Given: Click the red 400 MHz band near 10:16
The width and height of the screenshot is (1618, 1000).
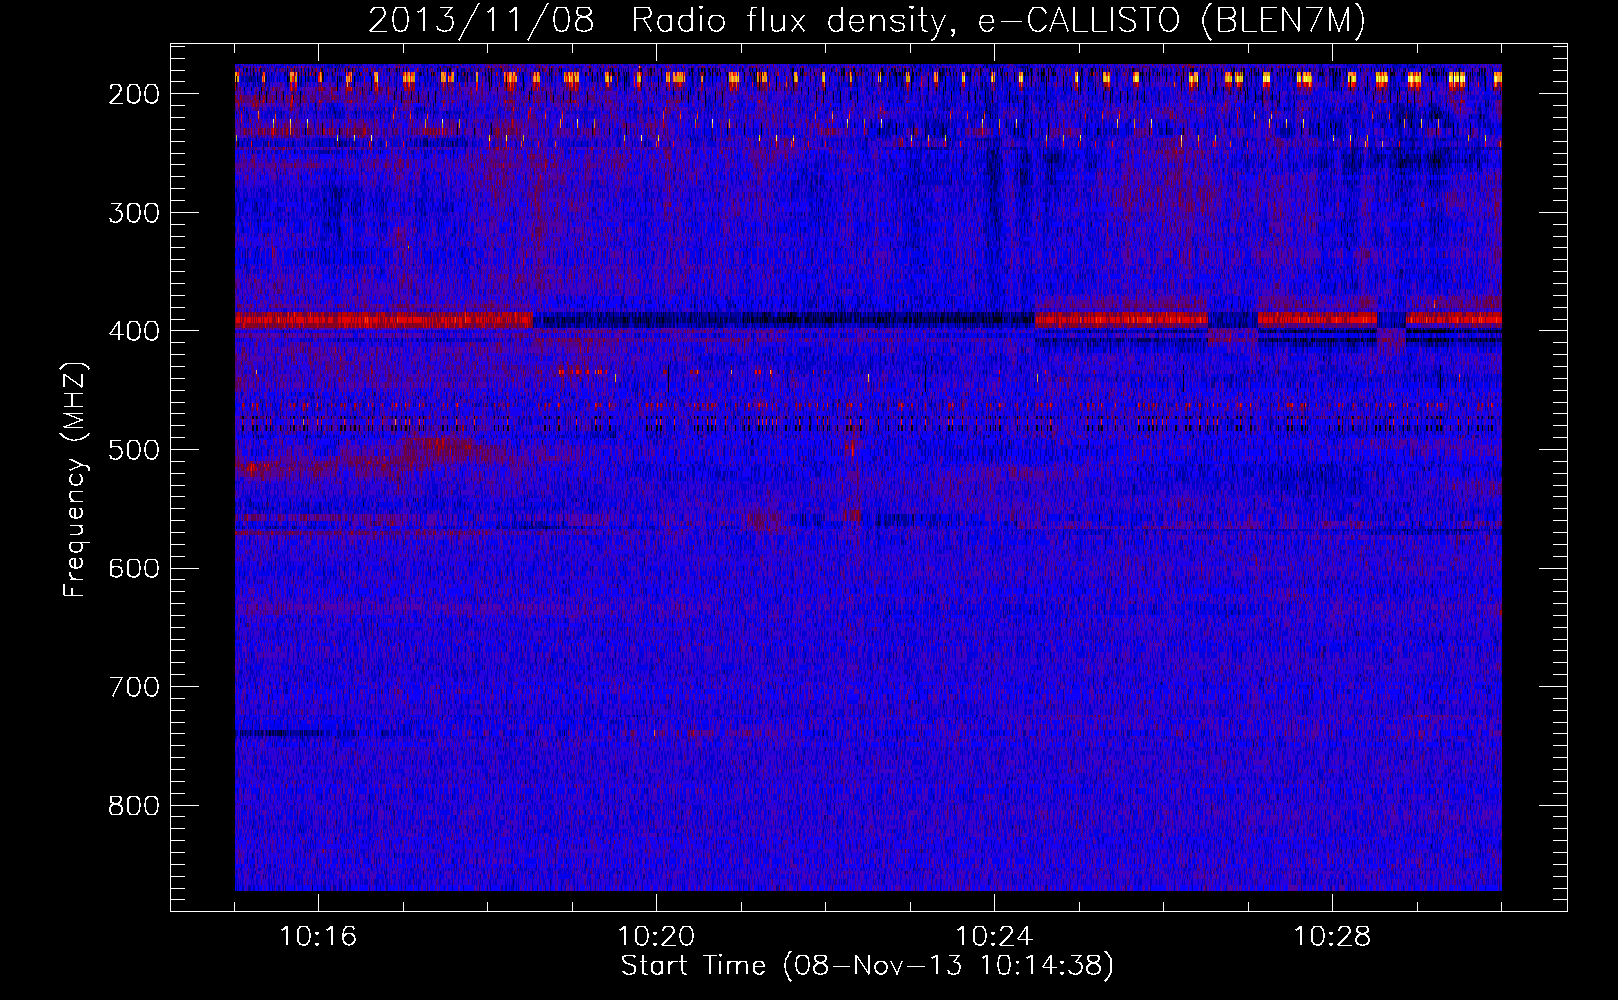Looking at the screenshot, I should (385, 320).
